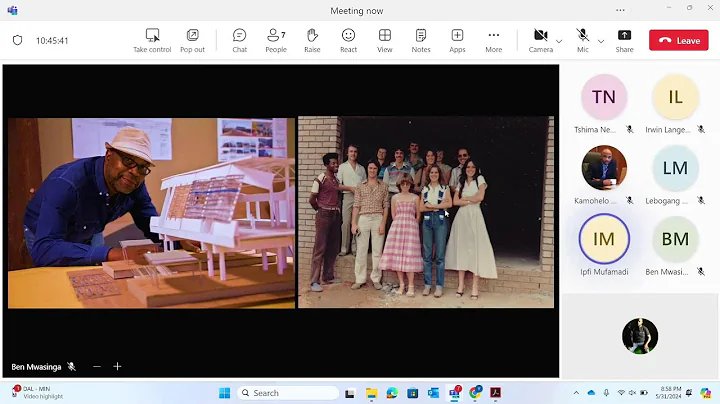Screen dimensions: 720x404
Task: Zoom in on shared content with plus
Action: (117, 367)
